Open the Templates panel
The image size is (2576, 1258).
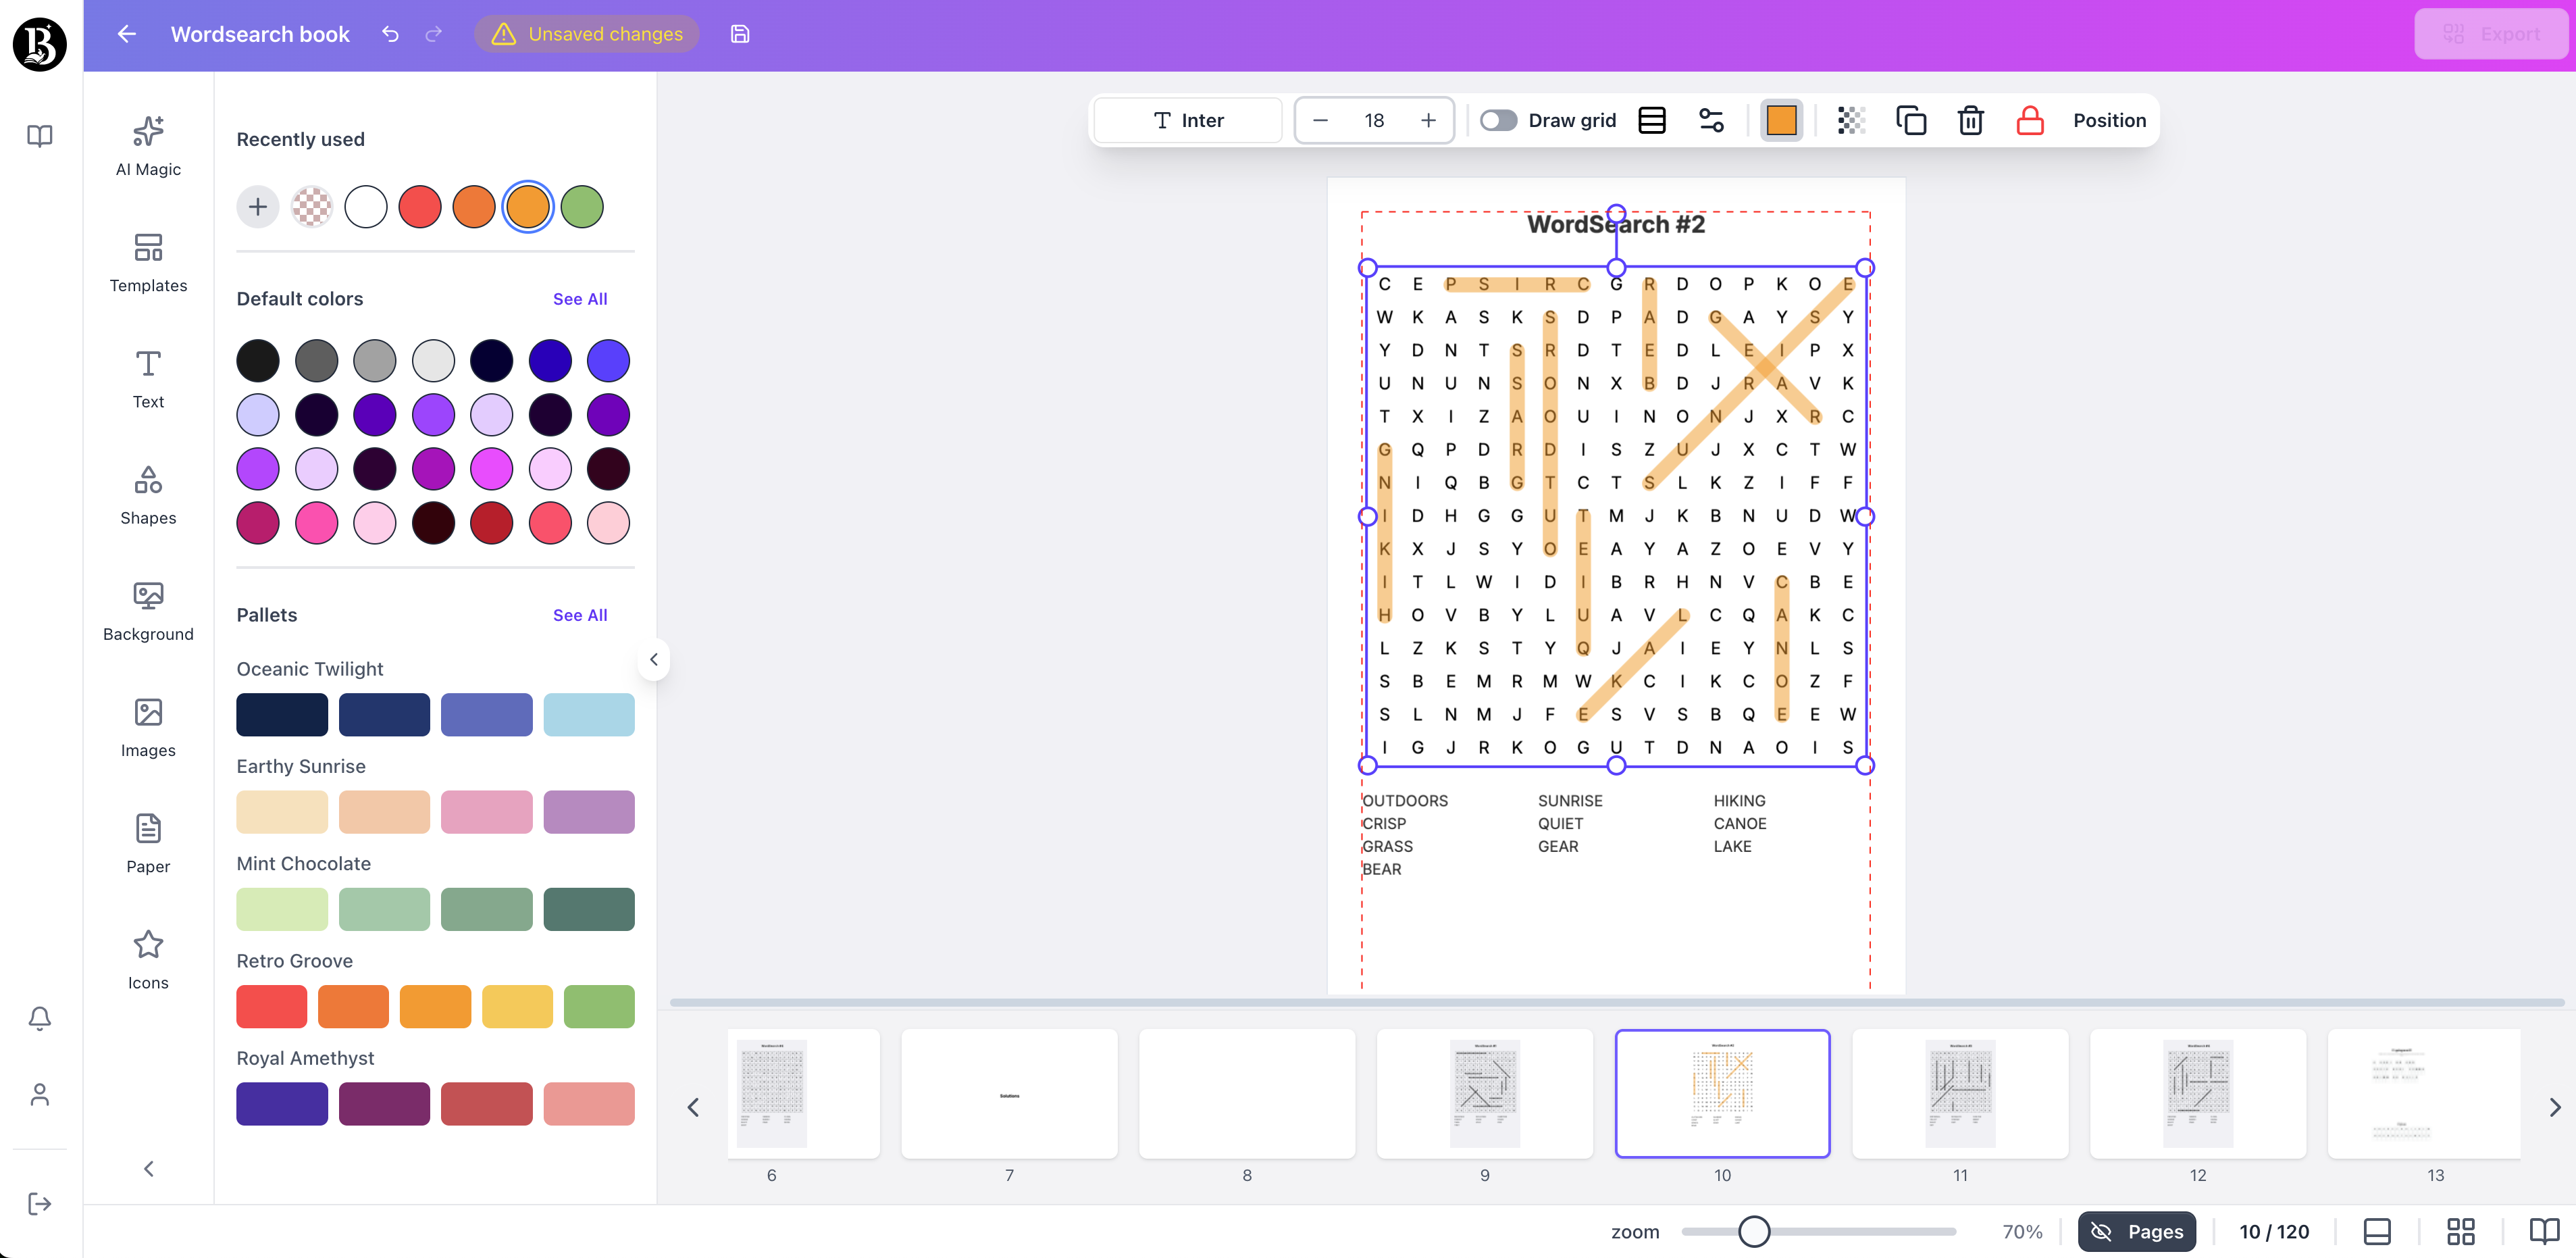[x=147, y=263]
